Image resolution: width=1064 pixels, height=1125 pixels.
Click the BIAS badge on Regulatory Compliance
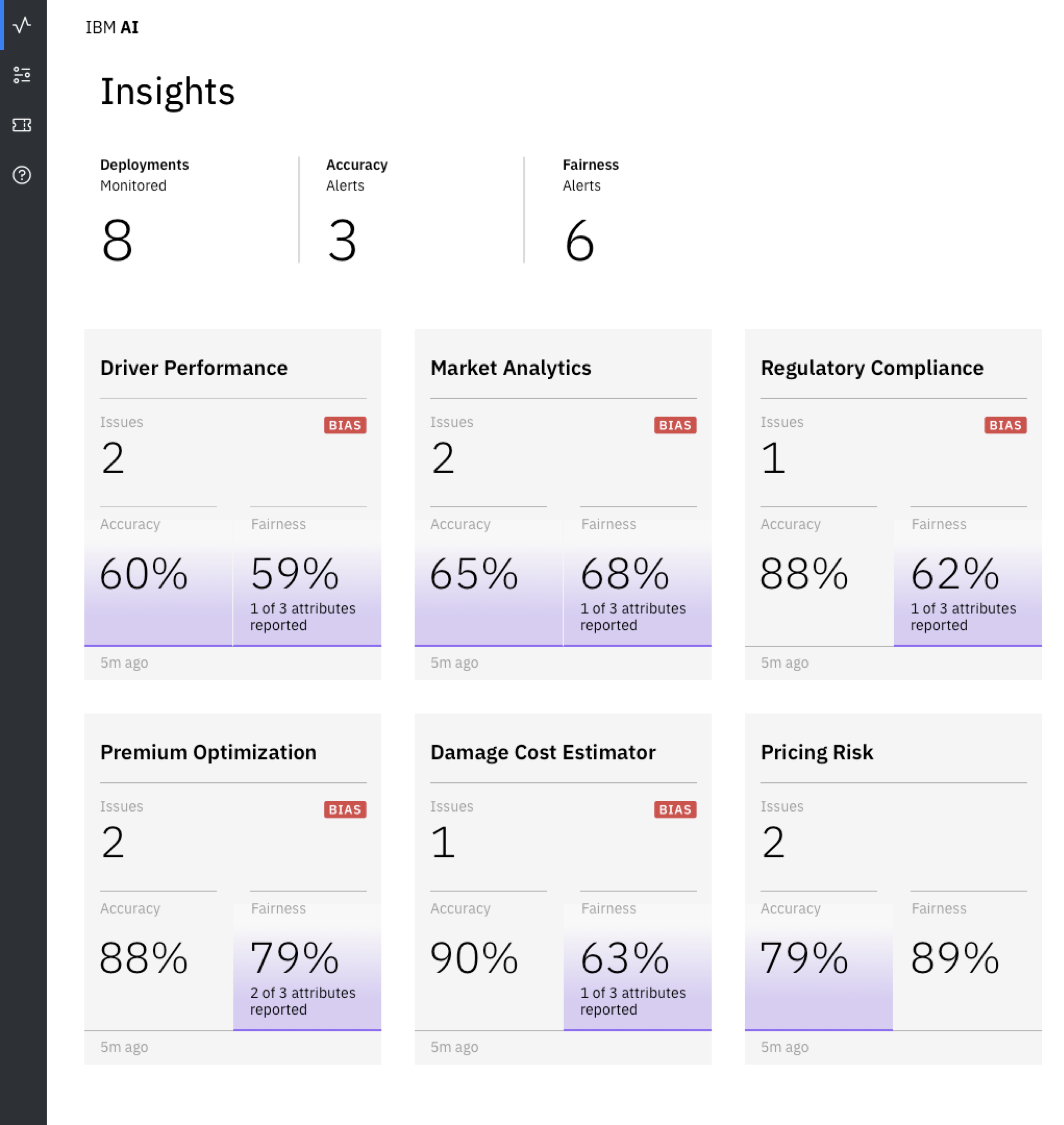[1005, 425]
